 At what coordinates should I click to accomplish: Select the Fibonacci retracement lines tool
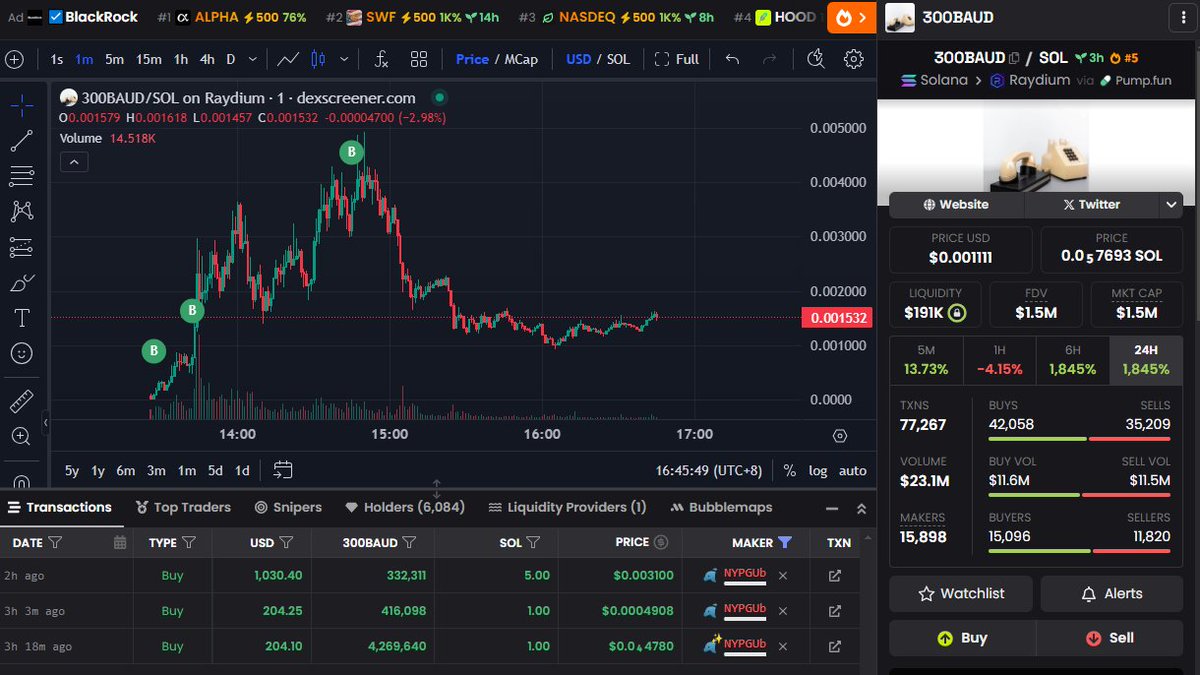click(21, 177)
